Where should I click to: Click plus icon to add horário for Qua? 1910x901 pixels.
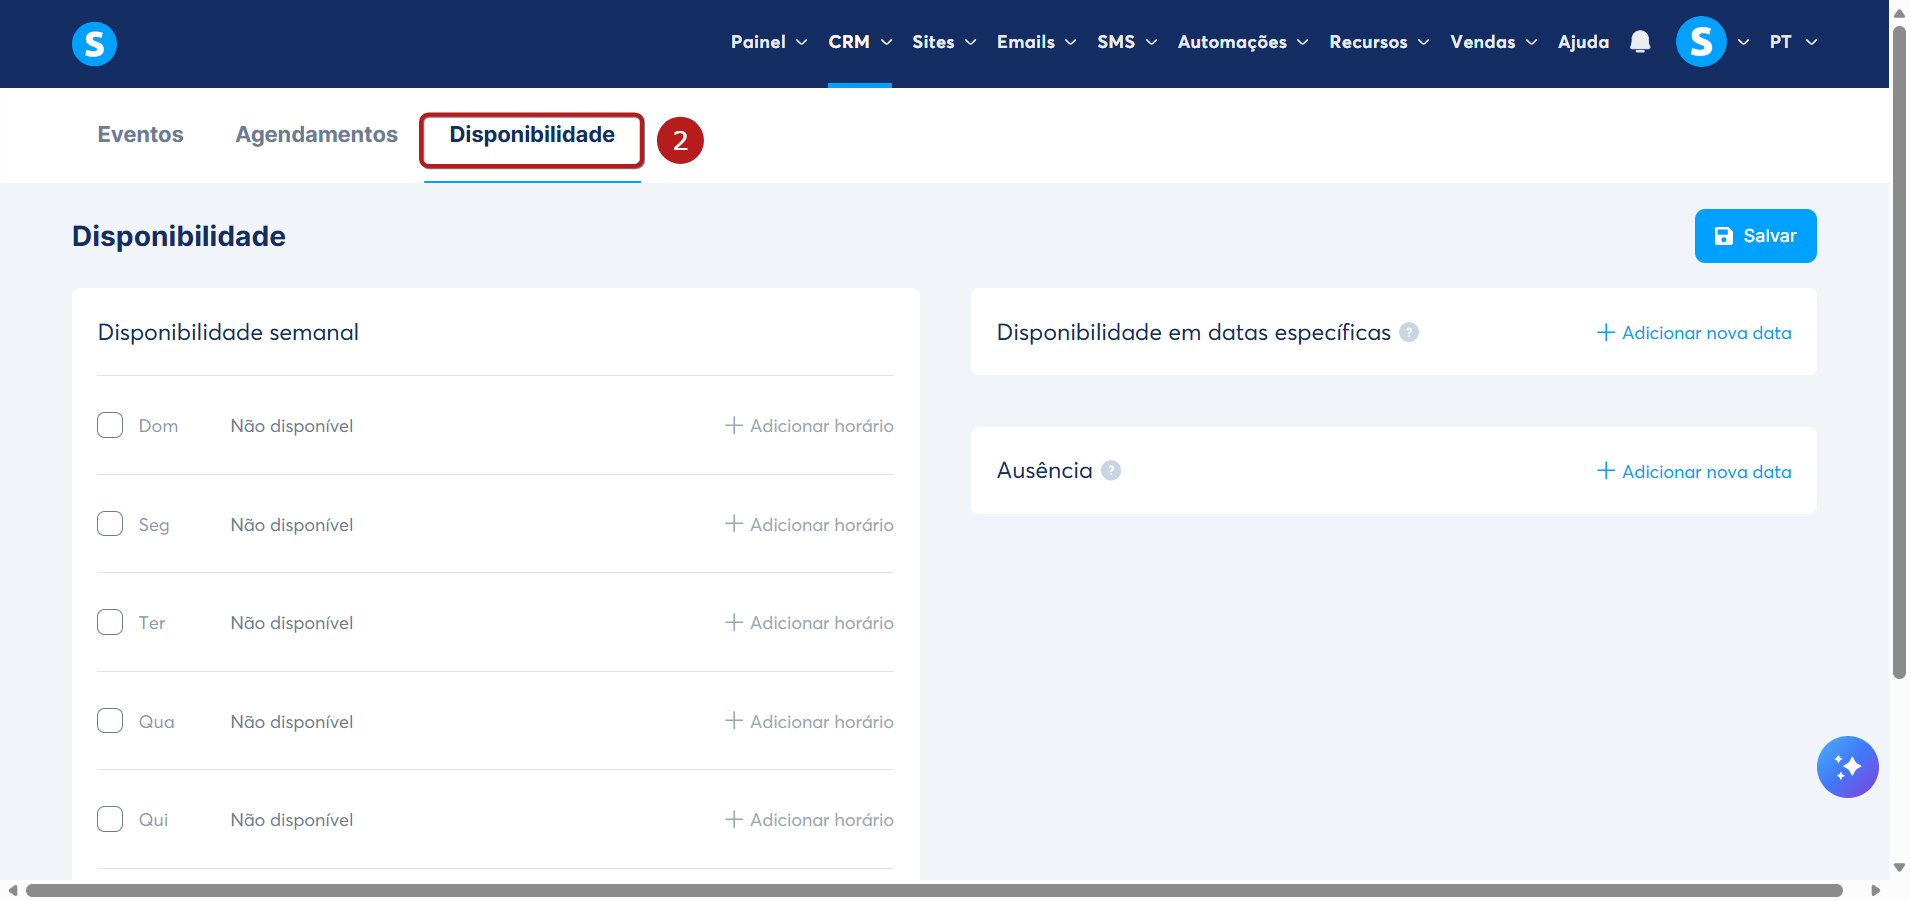click(734, 721)
